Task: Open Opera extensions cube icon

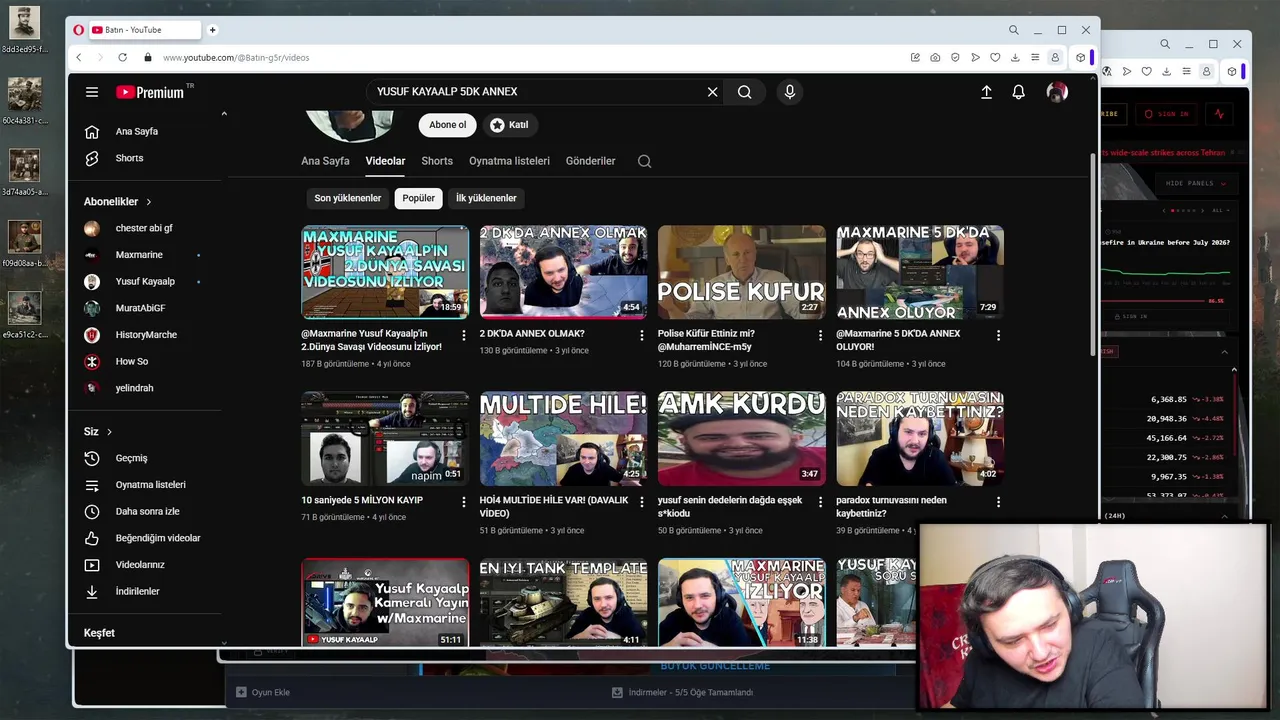Action: [1080, 58]
